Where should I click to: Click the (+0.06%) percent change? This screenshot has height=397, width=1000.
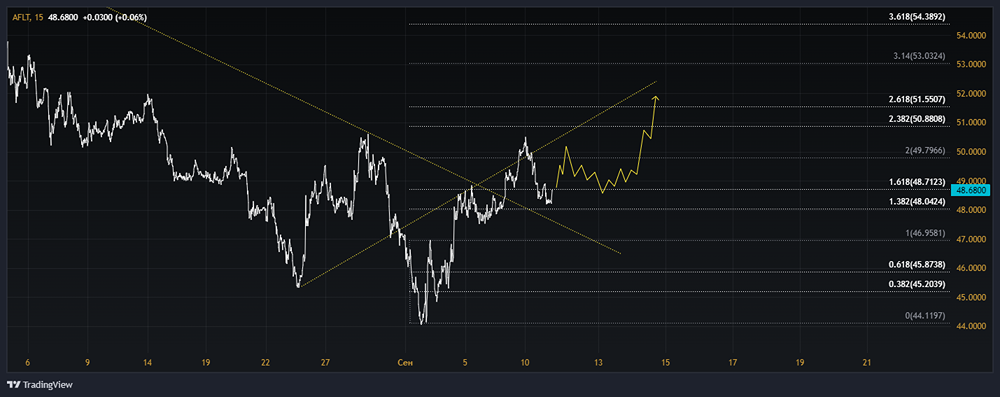pos(130,18)
